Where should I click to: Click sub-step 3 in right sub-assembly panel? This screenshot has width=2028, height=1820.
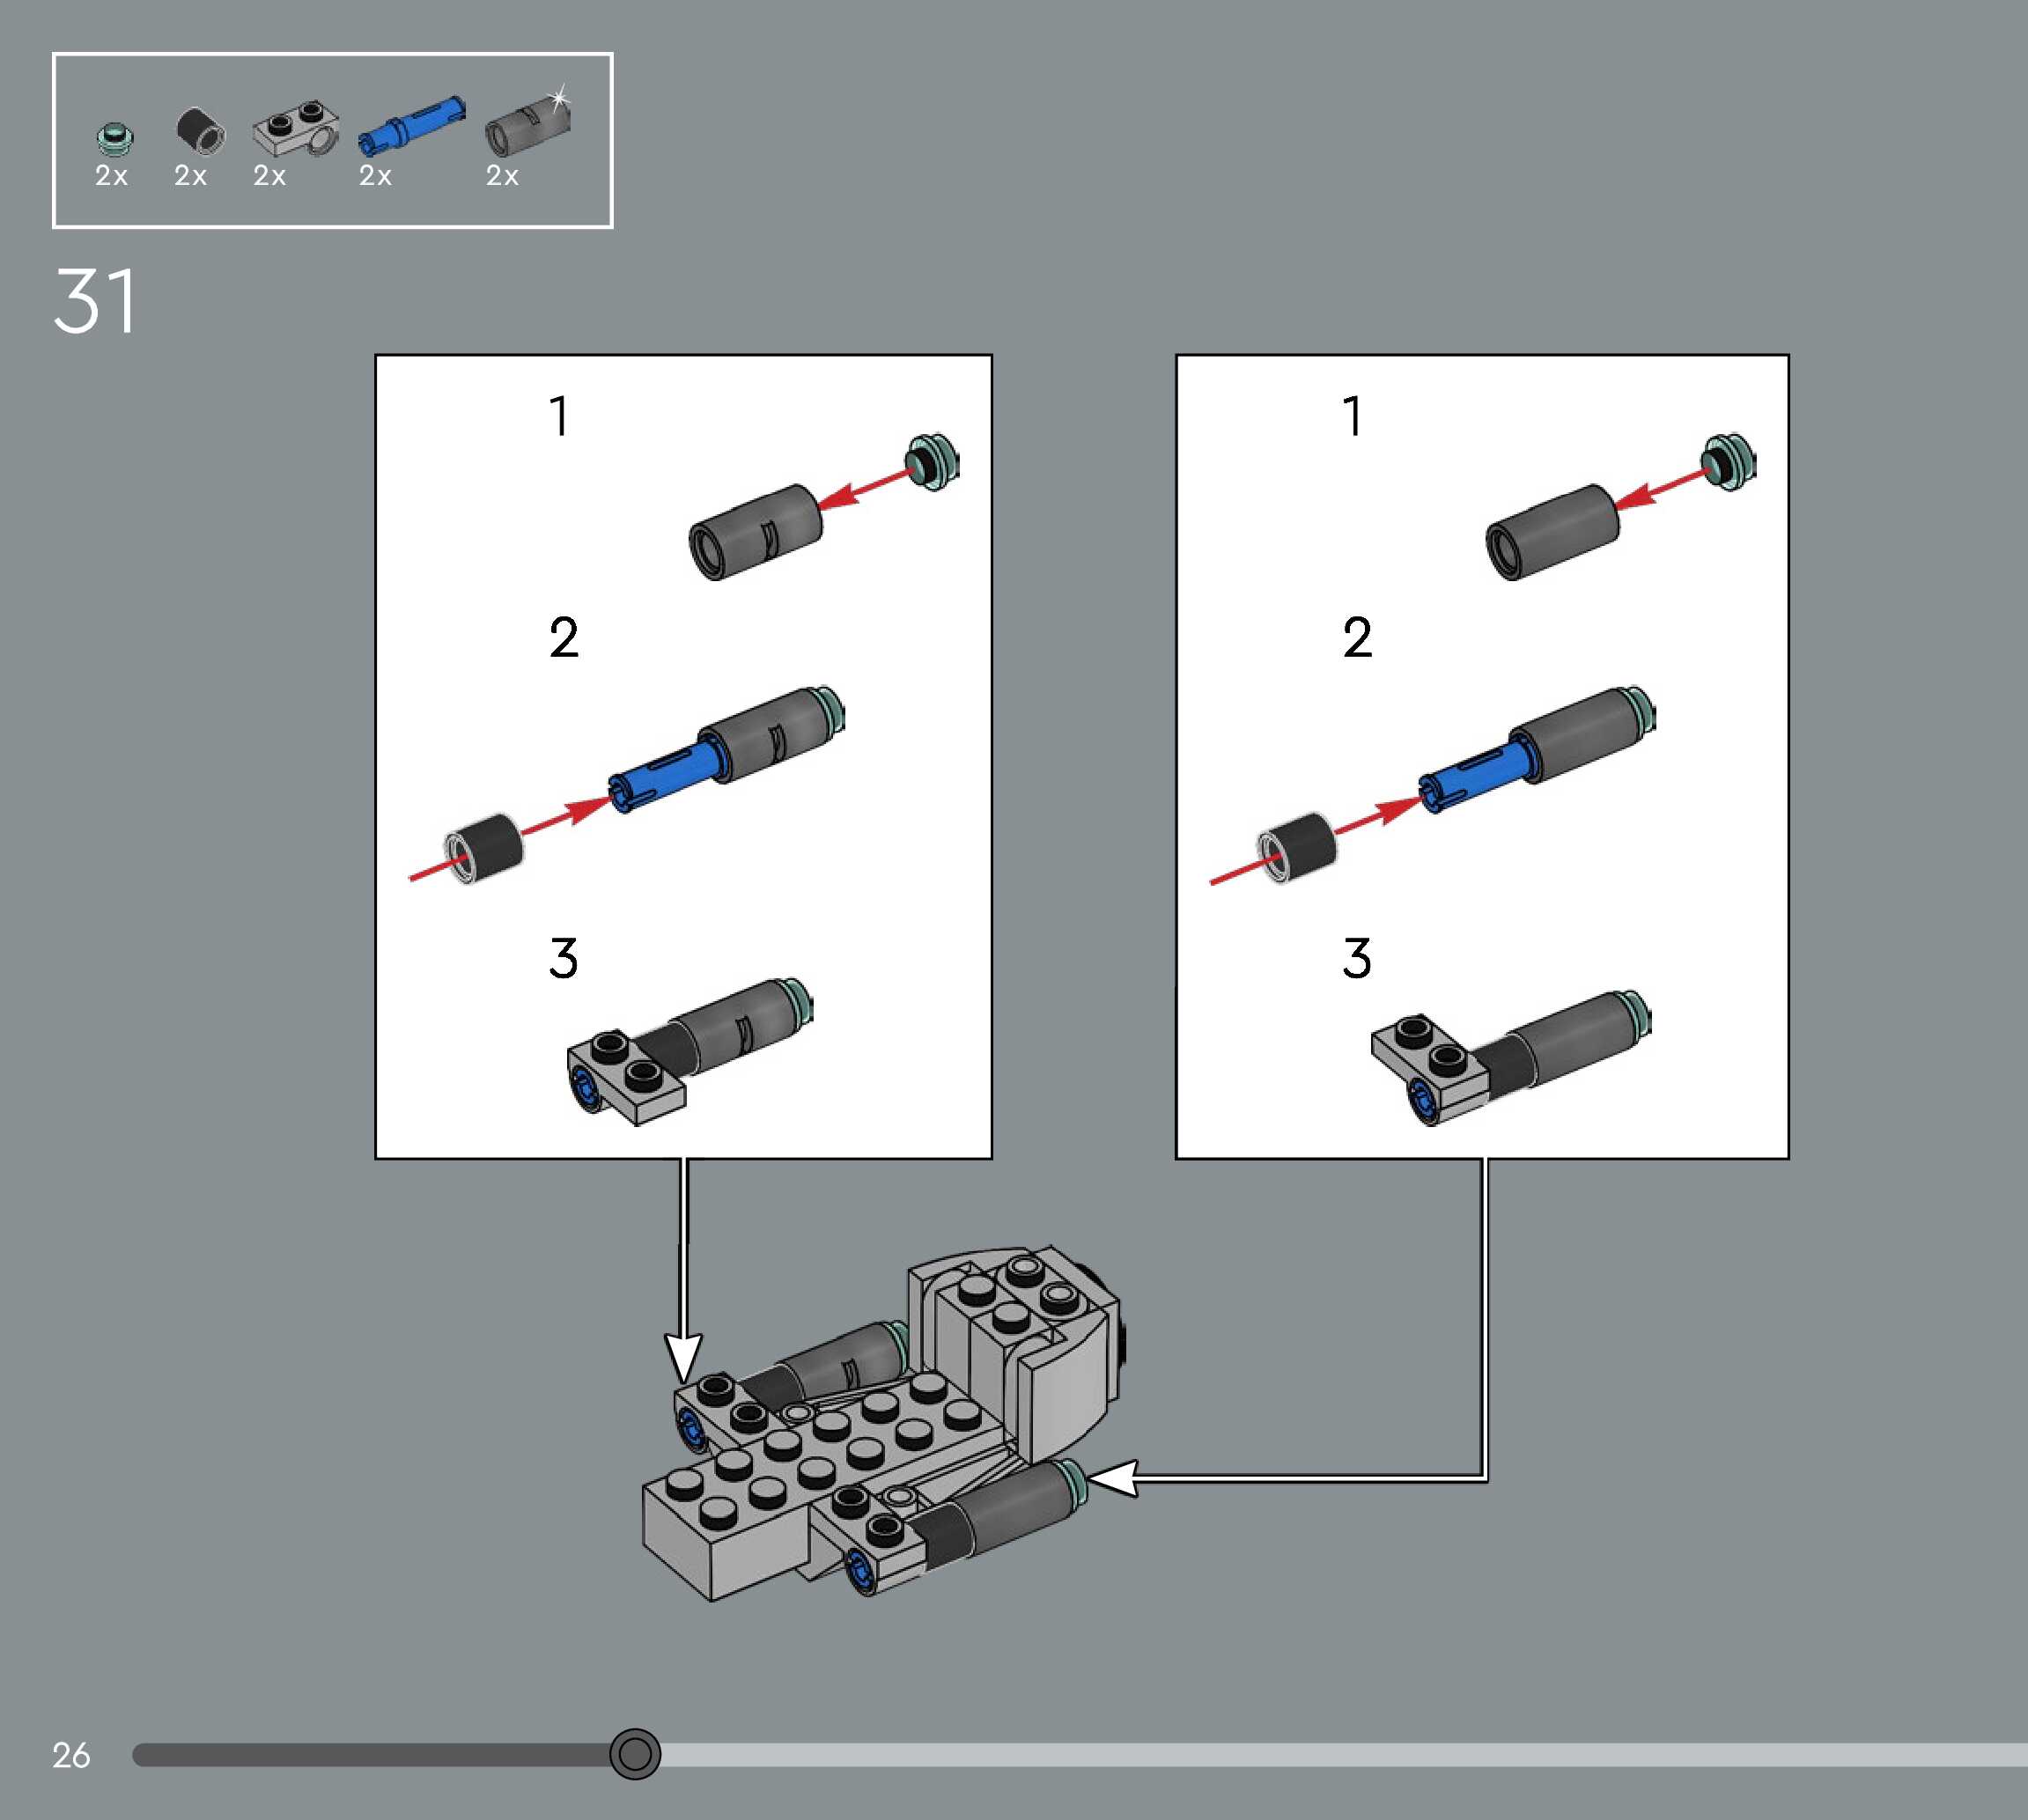(x=1357, y=958)
